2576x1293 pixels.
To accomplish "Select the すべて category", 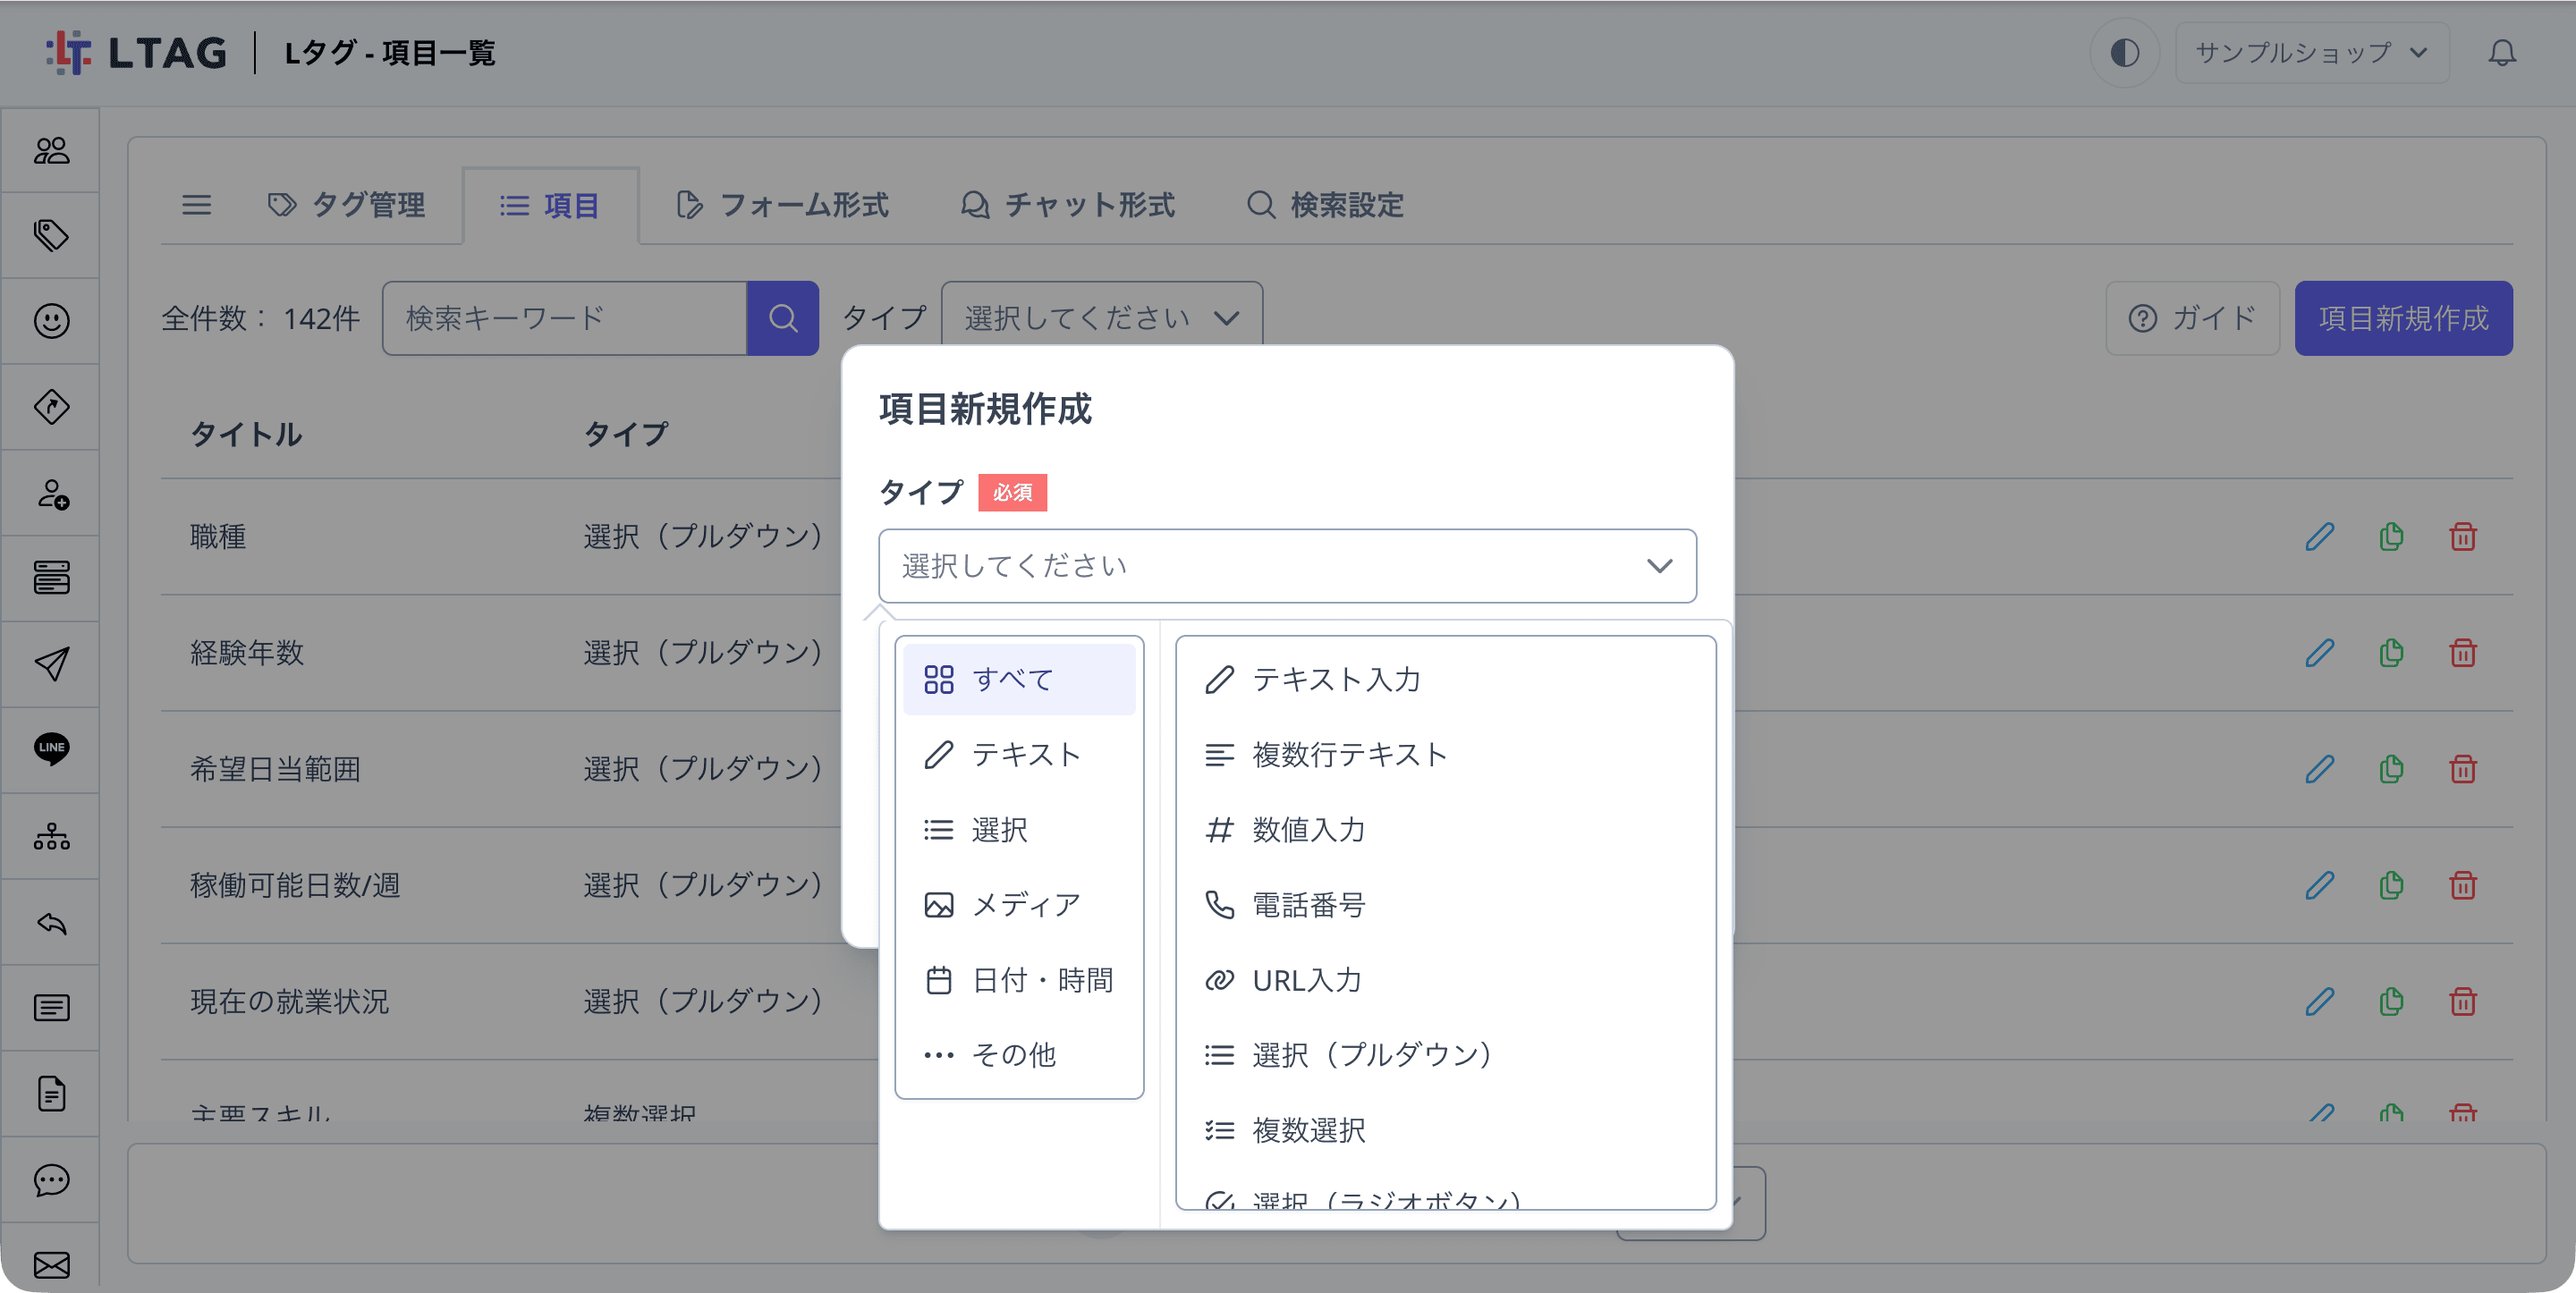I will [x=1019, y=680].
